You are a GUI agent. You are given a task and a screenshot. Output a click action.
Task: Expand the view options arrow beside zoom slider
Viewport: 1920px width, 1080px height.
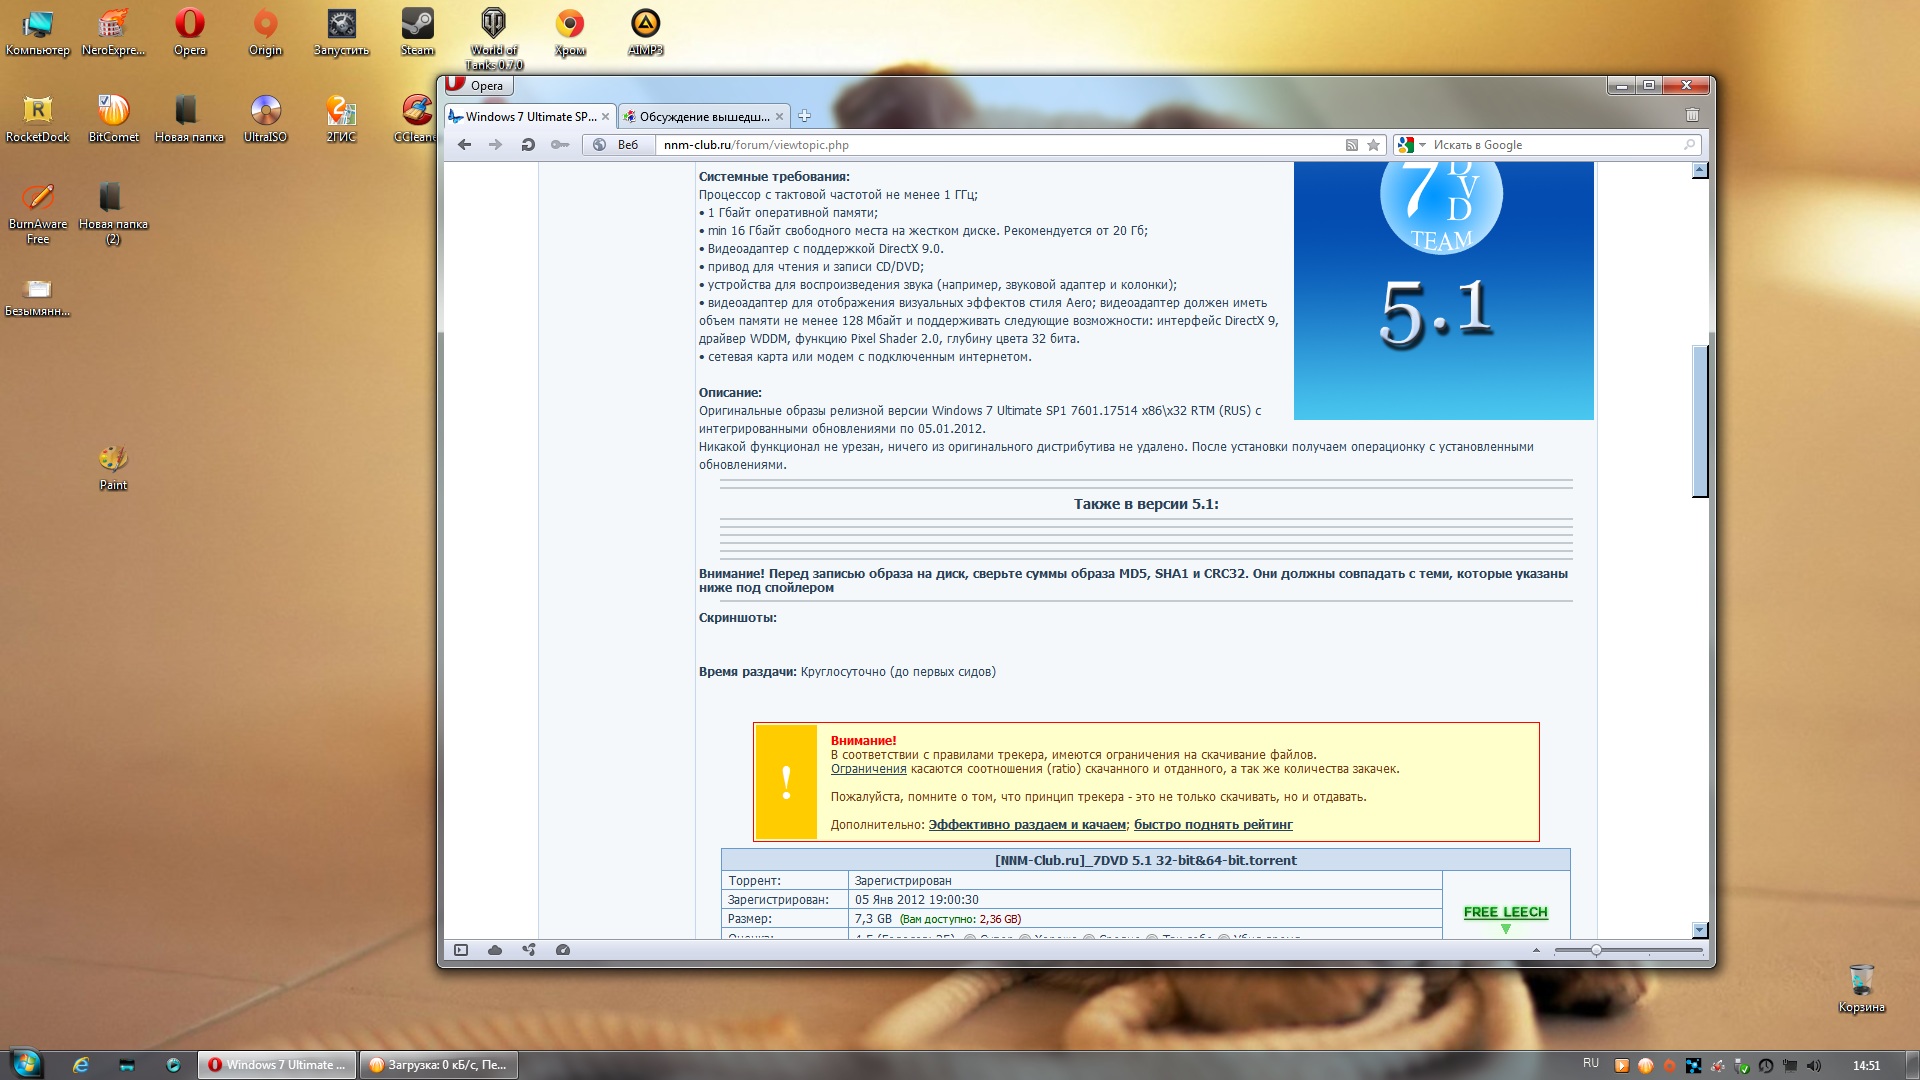(x=1536, y=950)
